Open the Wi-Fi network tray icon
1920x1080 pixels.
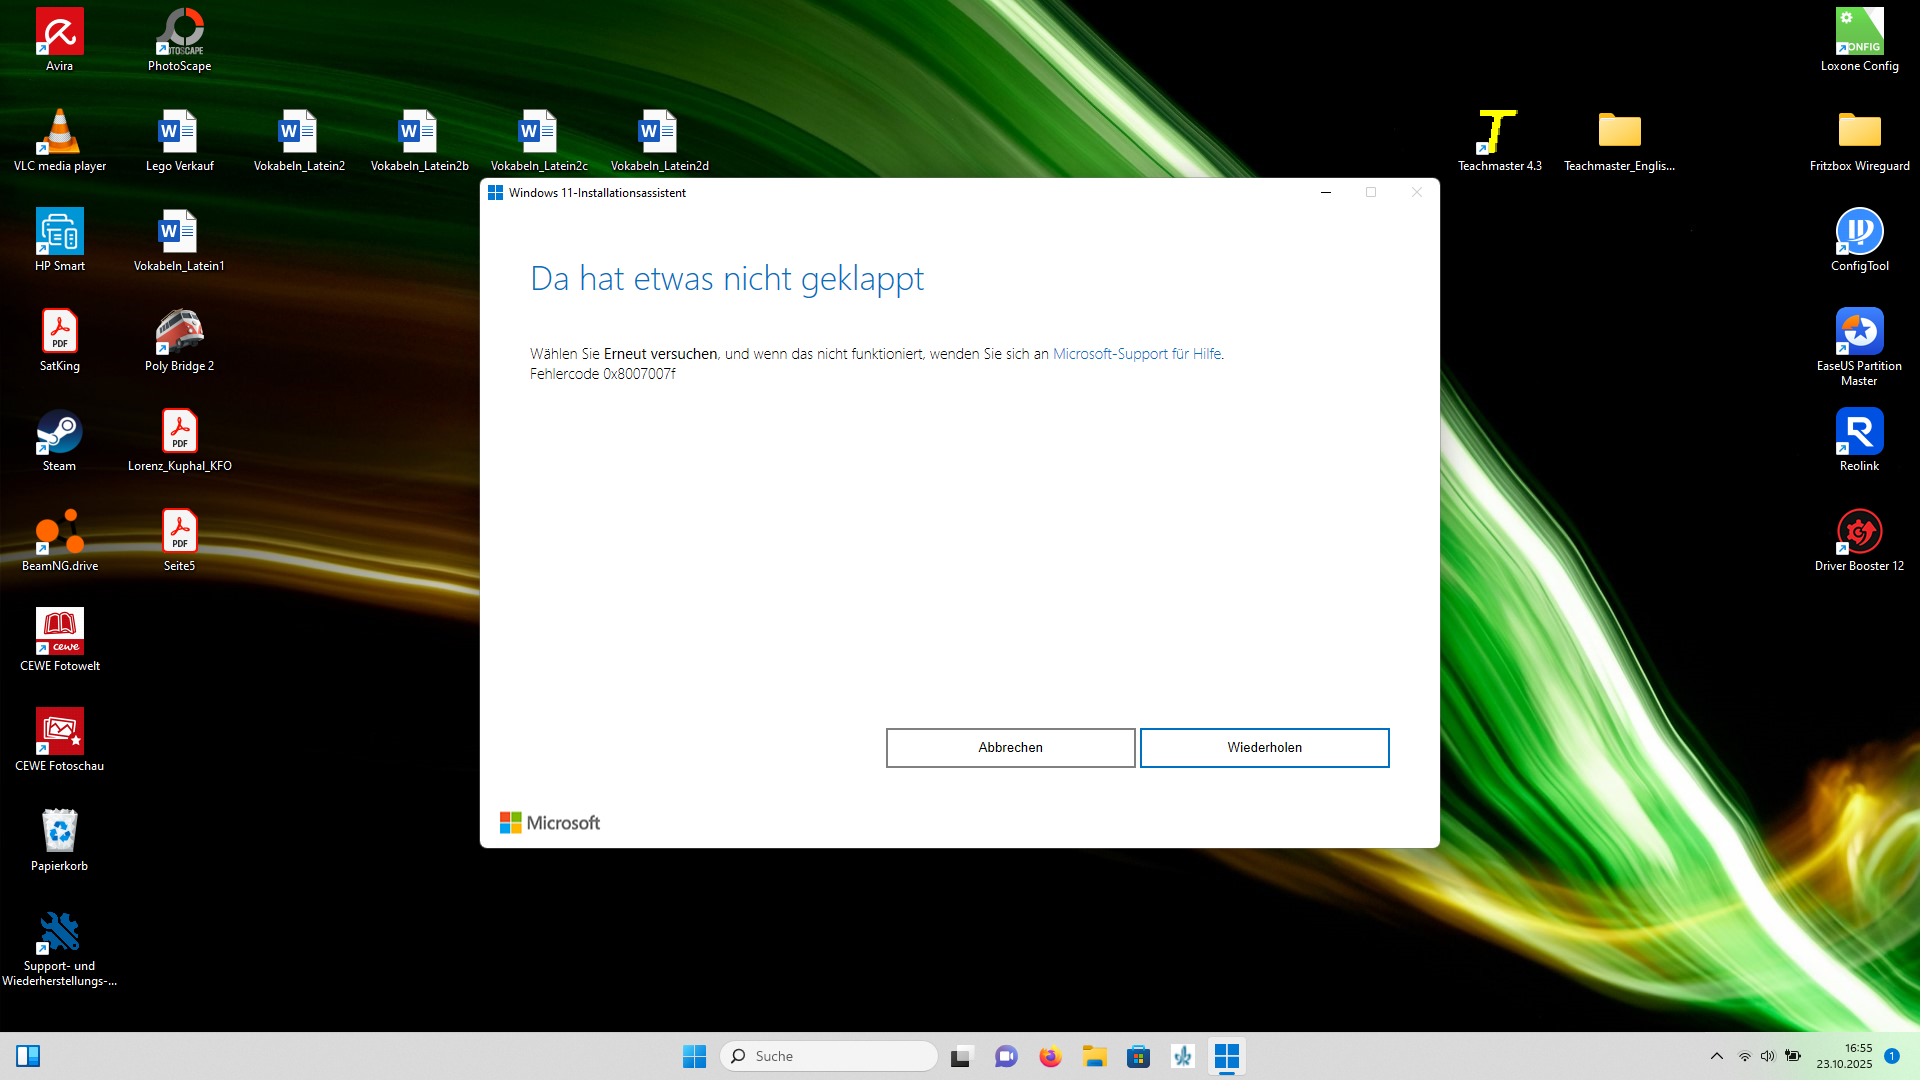click(x=1745, y=1056)
